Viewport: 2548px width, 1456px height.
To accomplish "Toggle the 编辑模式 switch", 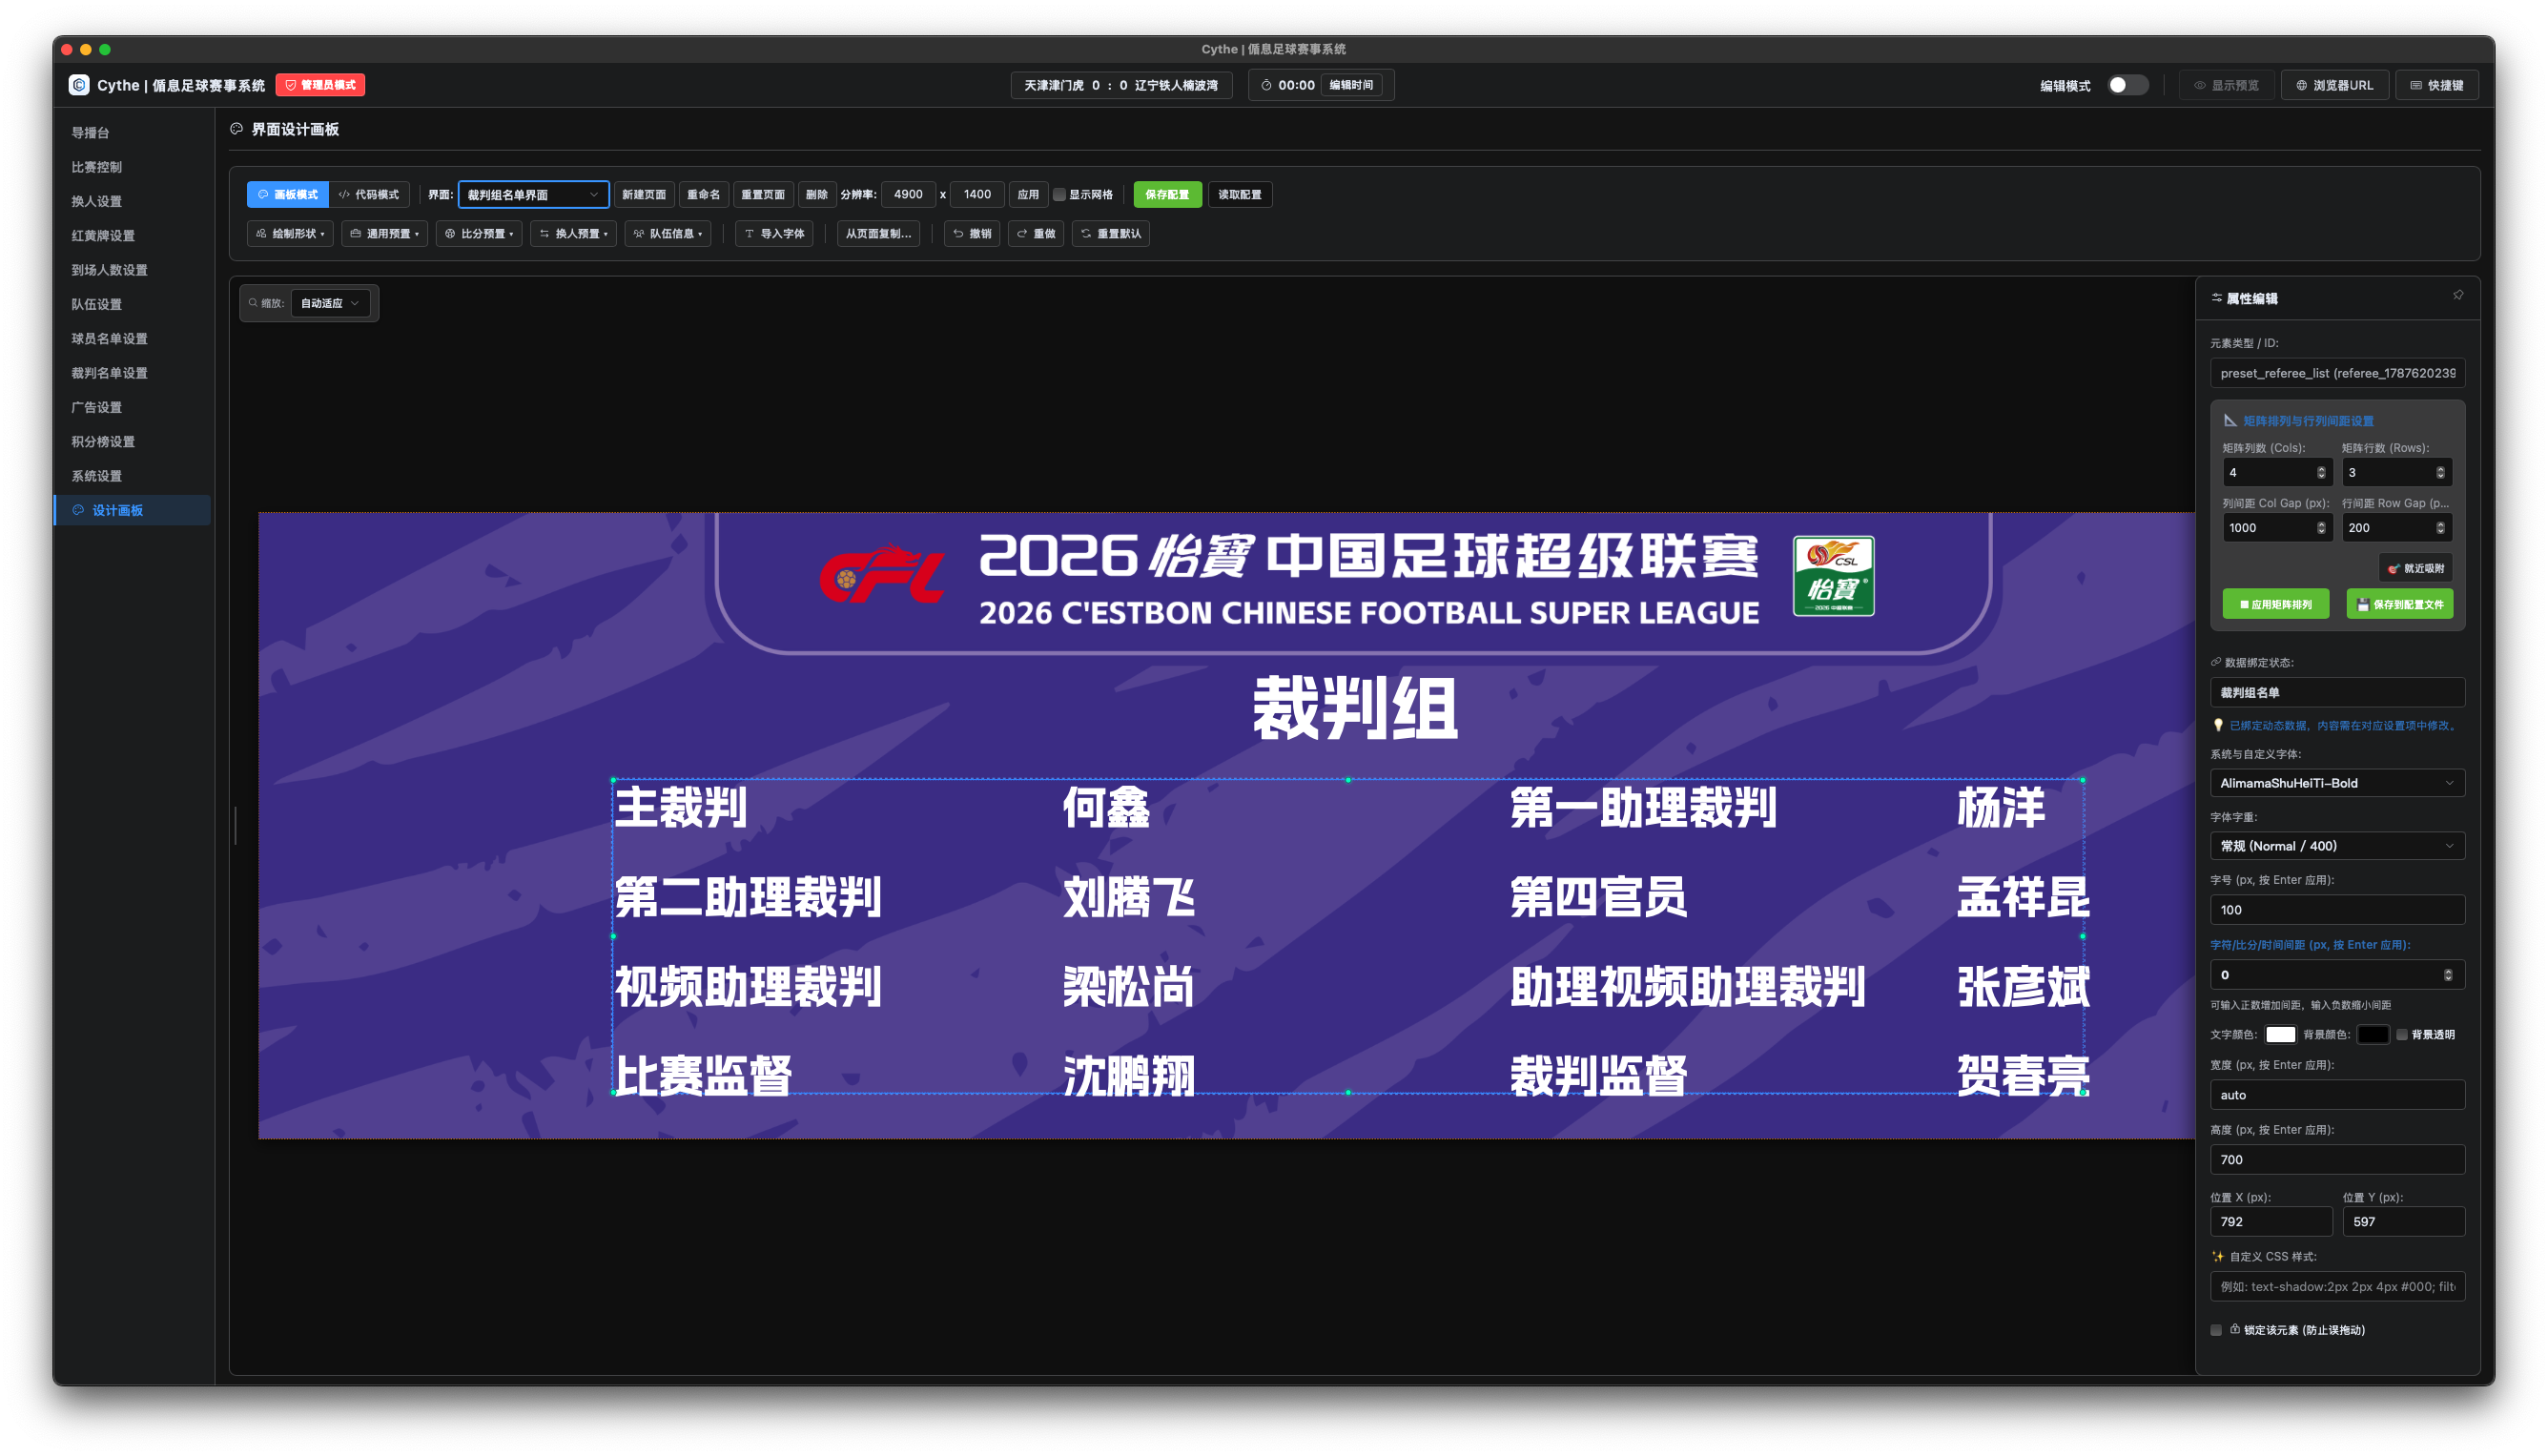I will (2126, 85).
